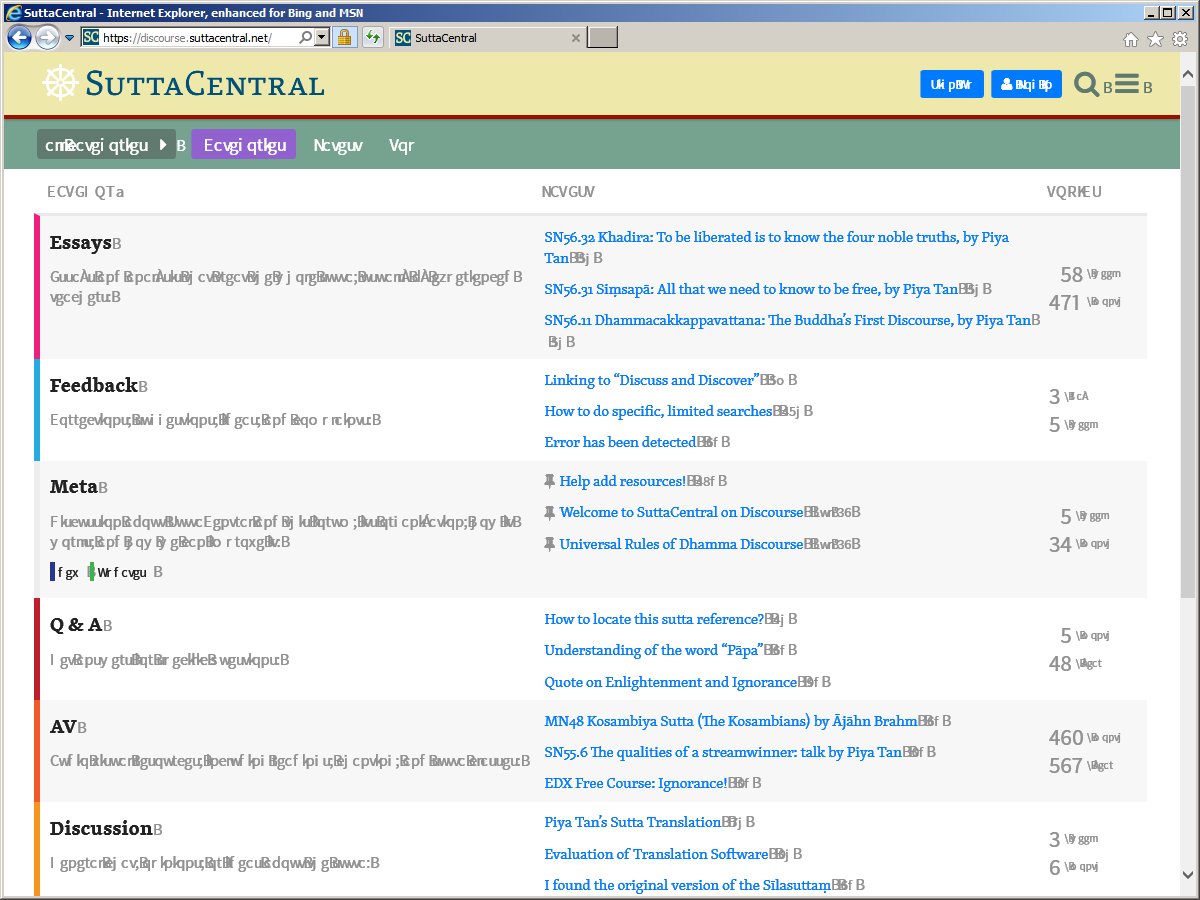This screenshot has height=900, width=1200.
Task: Click the pin icon beside 'Help add resources!'
Action: pyautogui.click(x=549, y=481)
